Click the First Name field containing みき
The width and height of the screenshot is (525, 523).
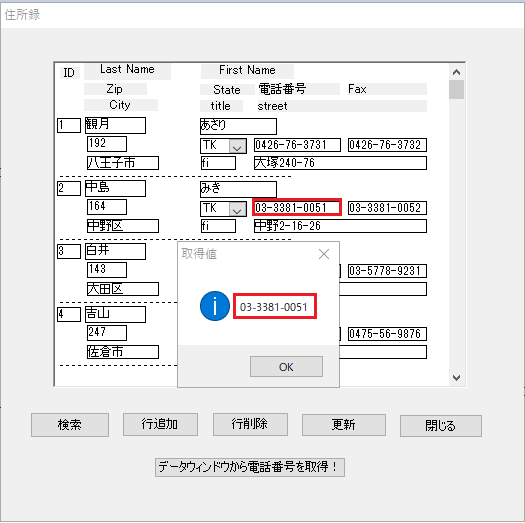(238, 189)
